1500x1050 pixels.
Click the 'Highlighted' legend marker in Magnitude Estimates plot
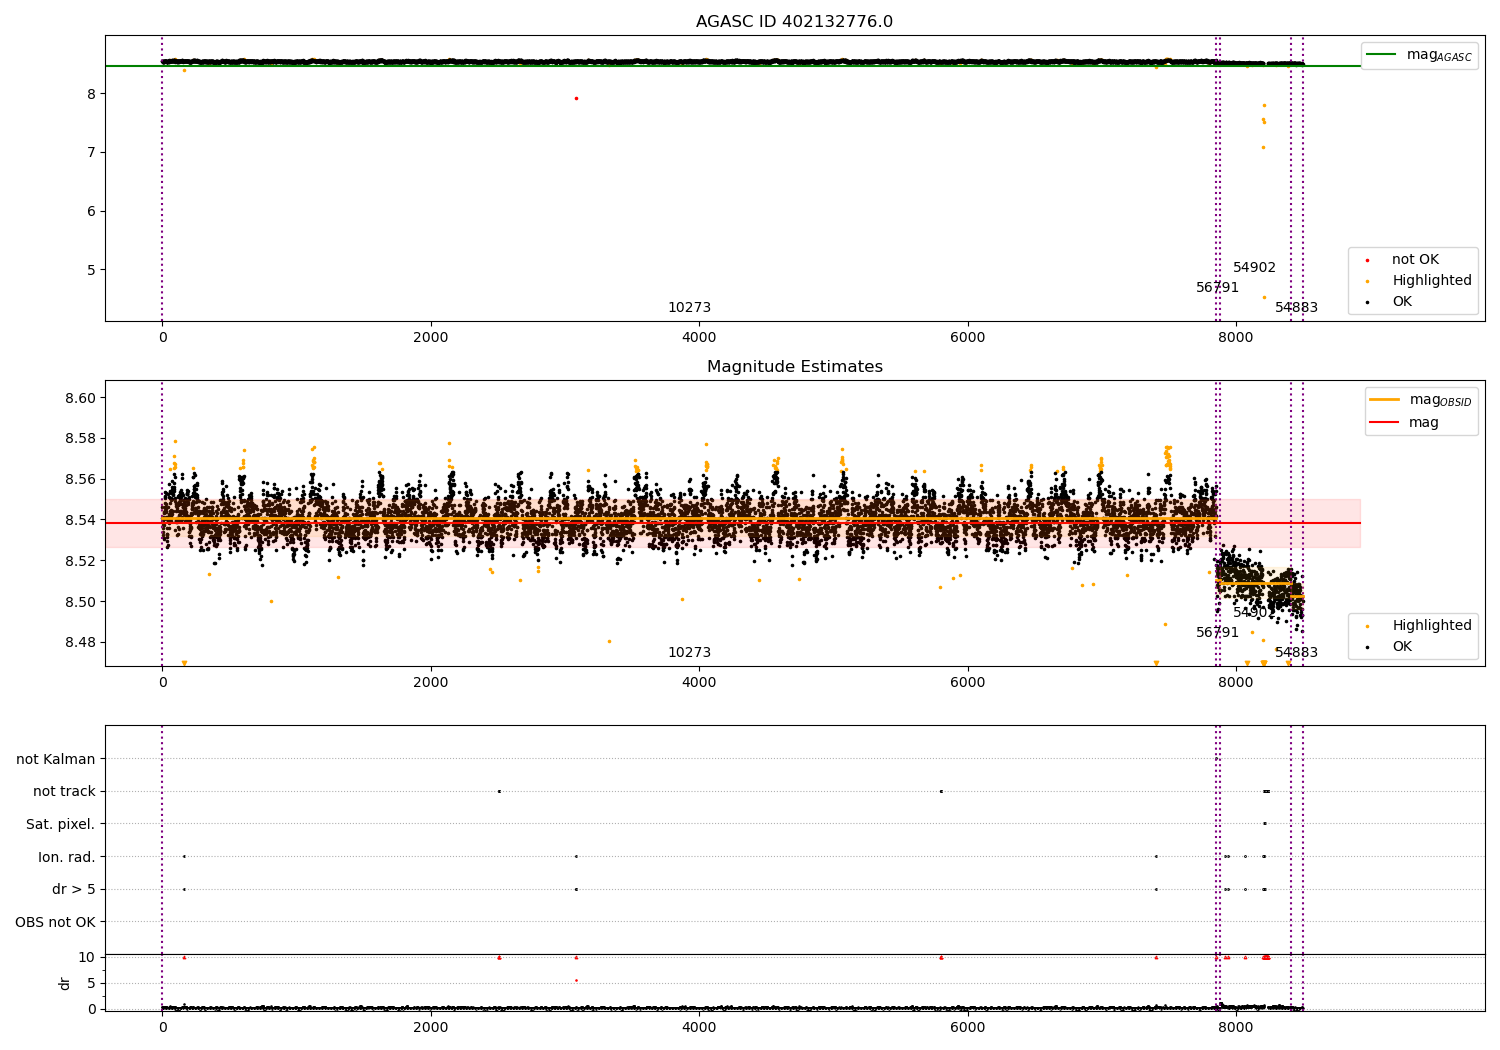(x=1367, y=626)
